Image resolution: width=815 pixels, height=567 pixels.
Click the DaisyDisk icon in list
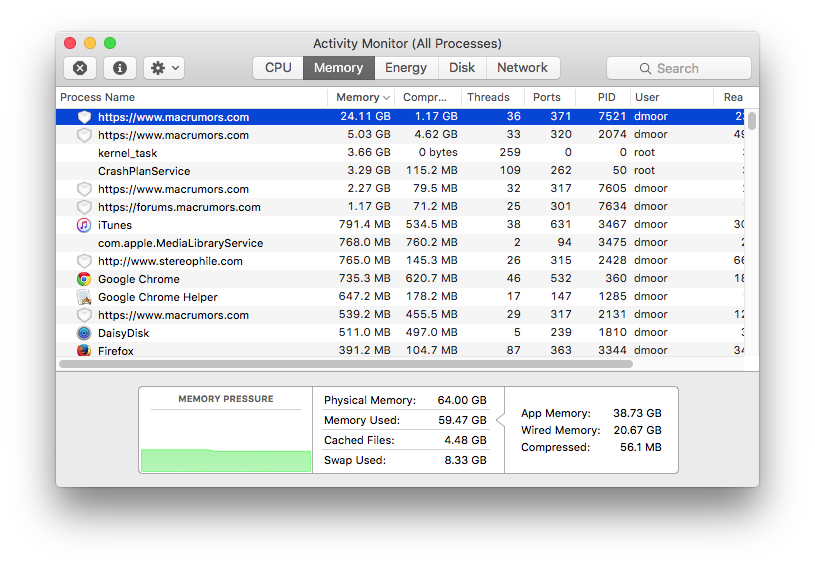point(84,333)
